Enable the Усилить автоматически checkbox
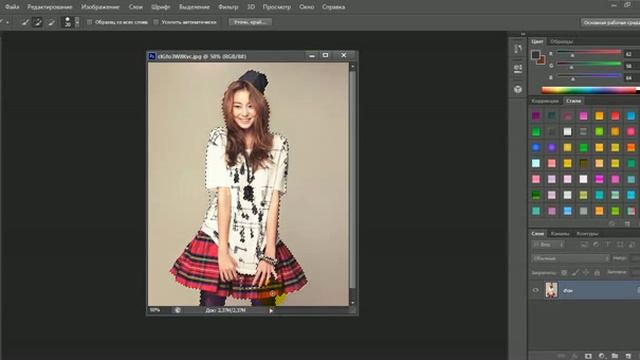 point(156,22)
